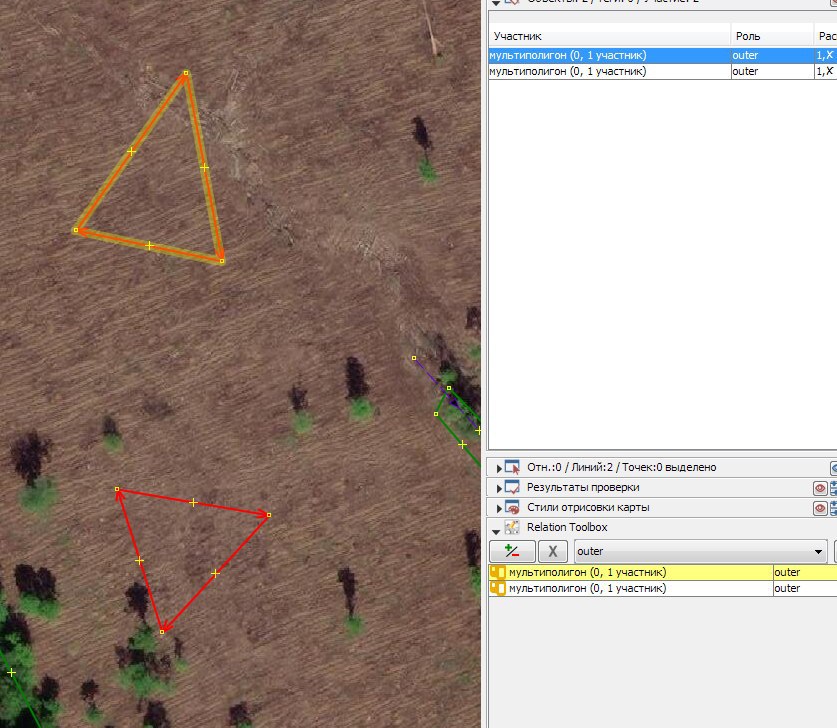Click the midpoint cross on orange triangle's left edge
The width and height of the screenshot is (837, 728).
[131, 152]
